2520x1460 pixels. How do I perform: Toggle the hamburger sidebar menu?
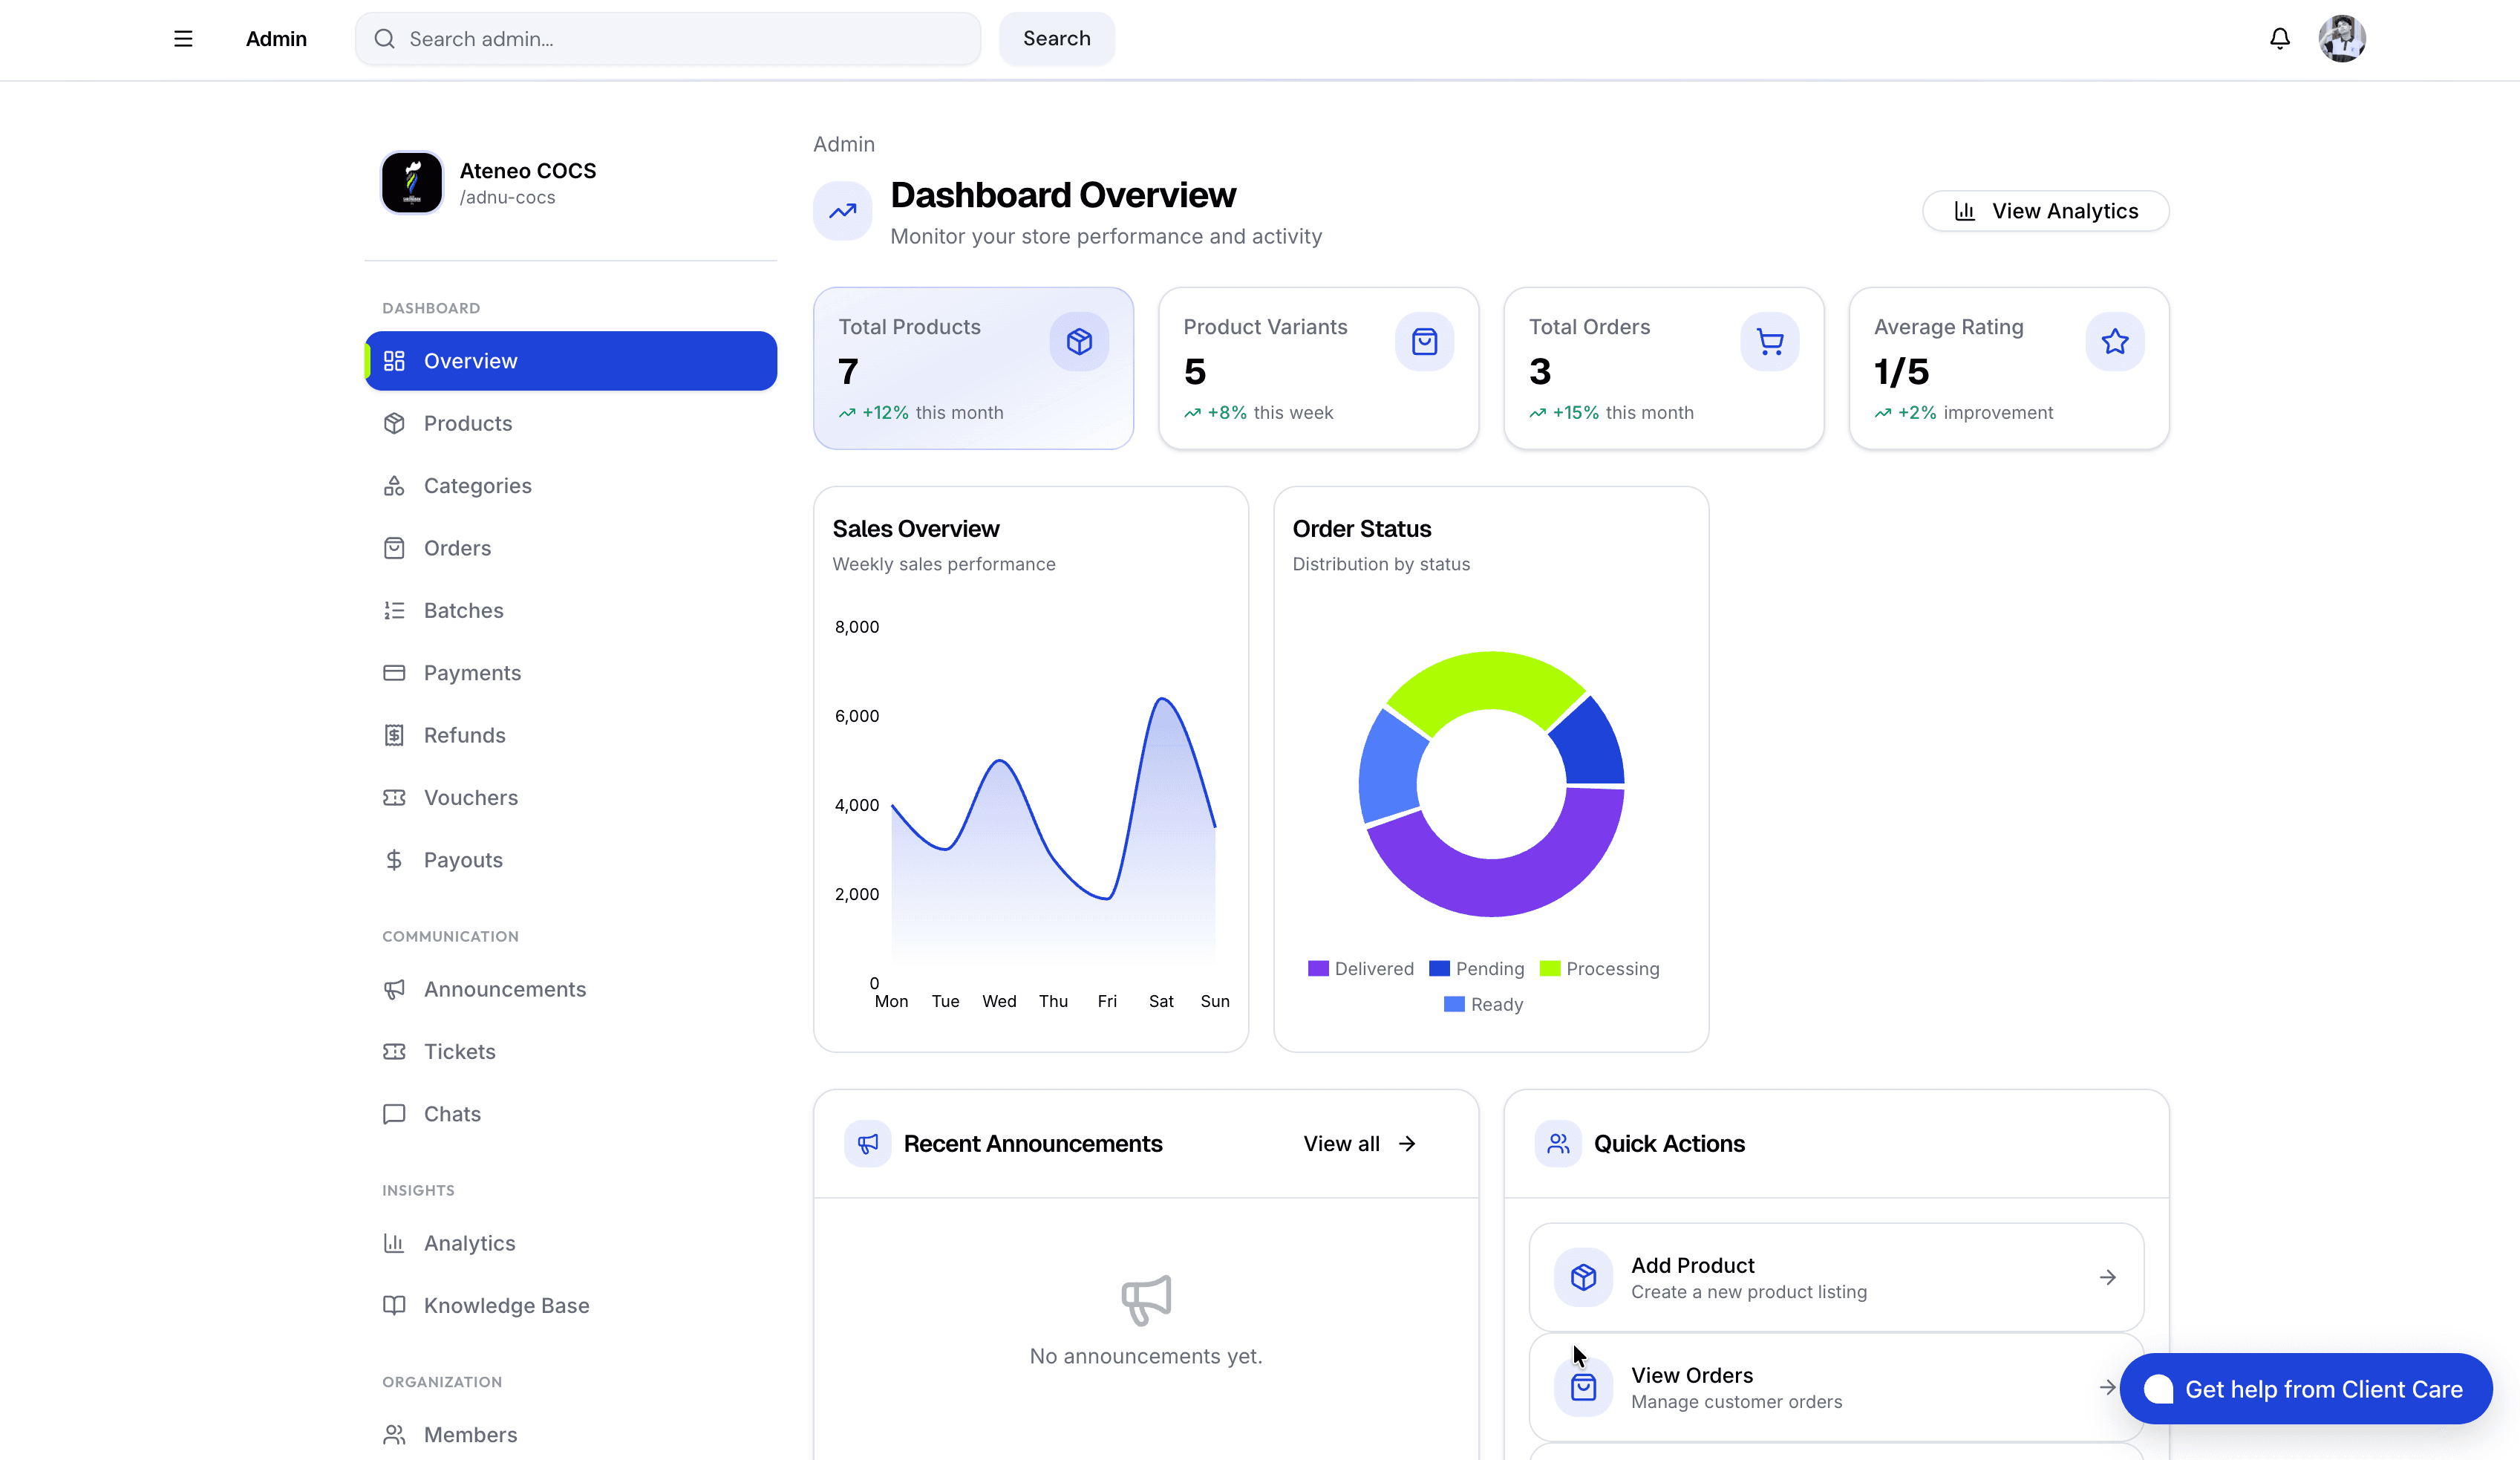click(183, 39)
